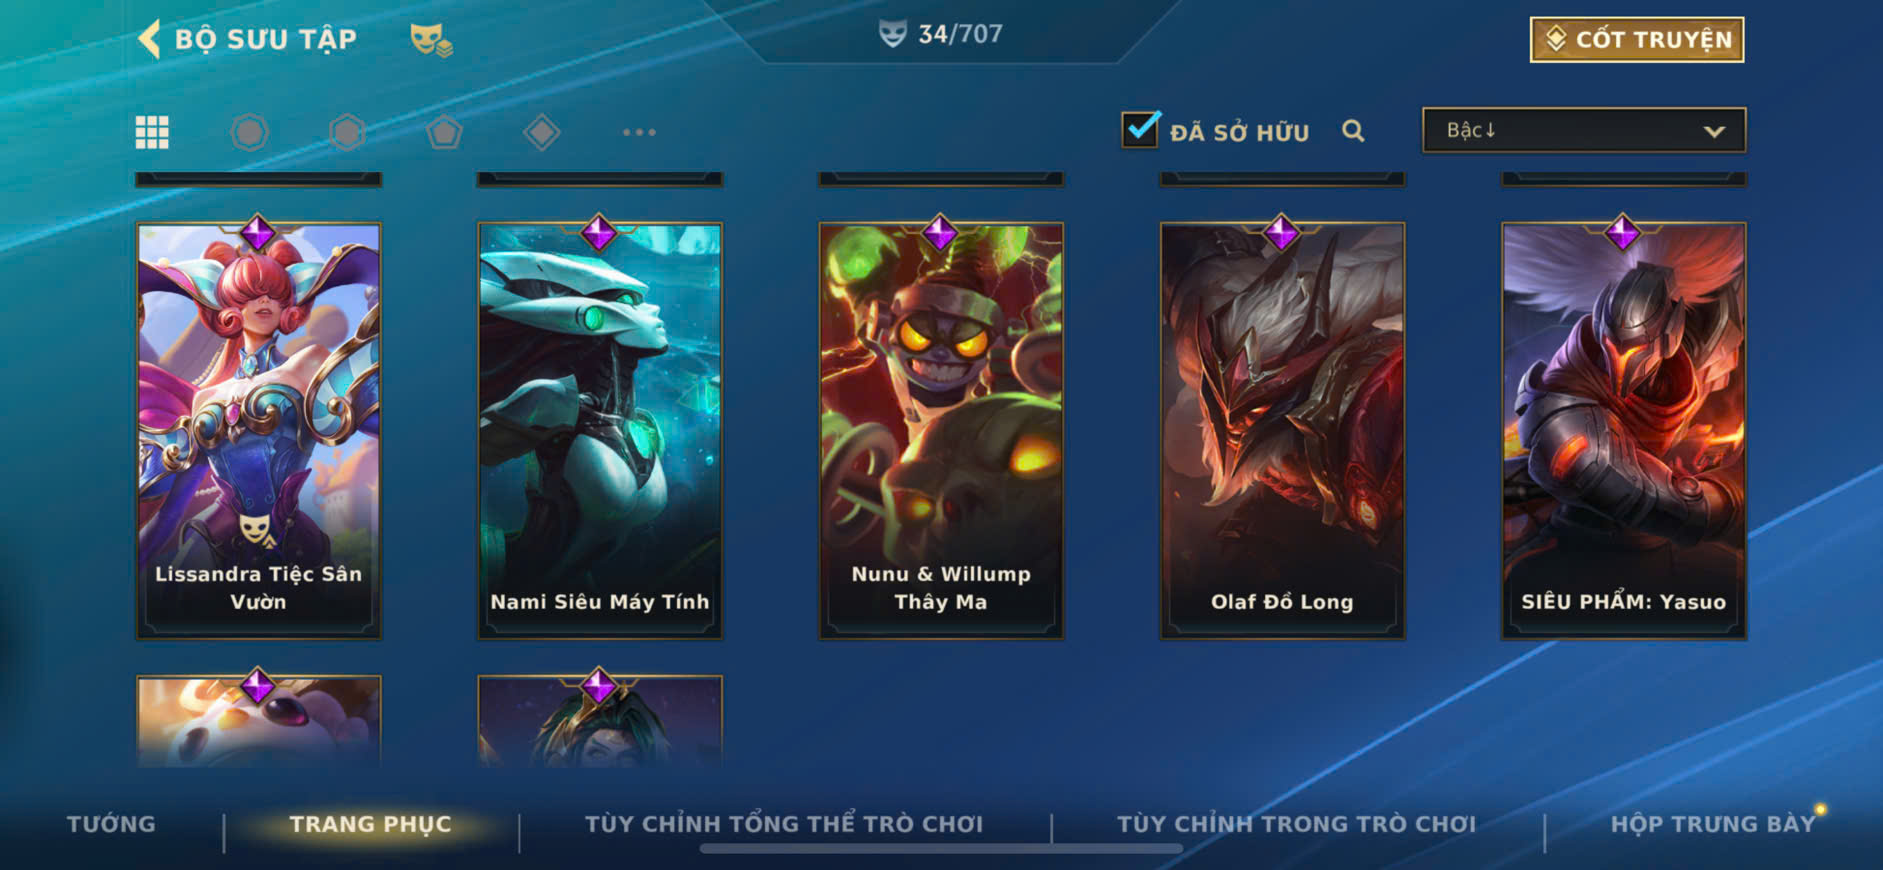Uncheck the Đã Sở Hữu checkbox
The width and height of the screenshot is (1883, 870).
pyautogui.click(x=1140, y=130)
